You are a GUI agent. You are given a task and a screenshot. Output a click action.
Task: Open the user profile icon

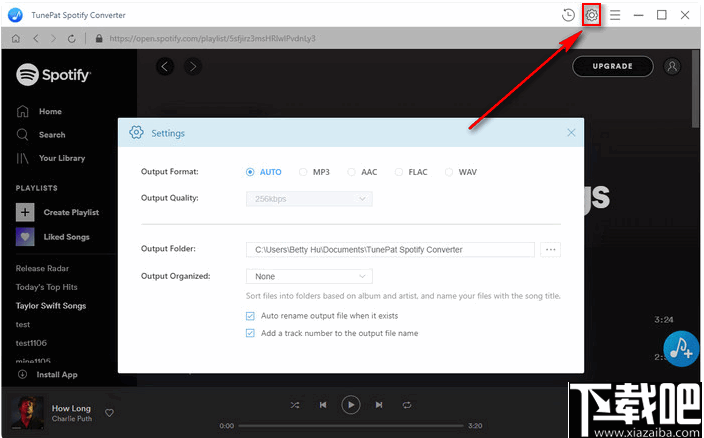[x=672, y=66]
